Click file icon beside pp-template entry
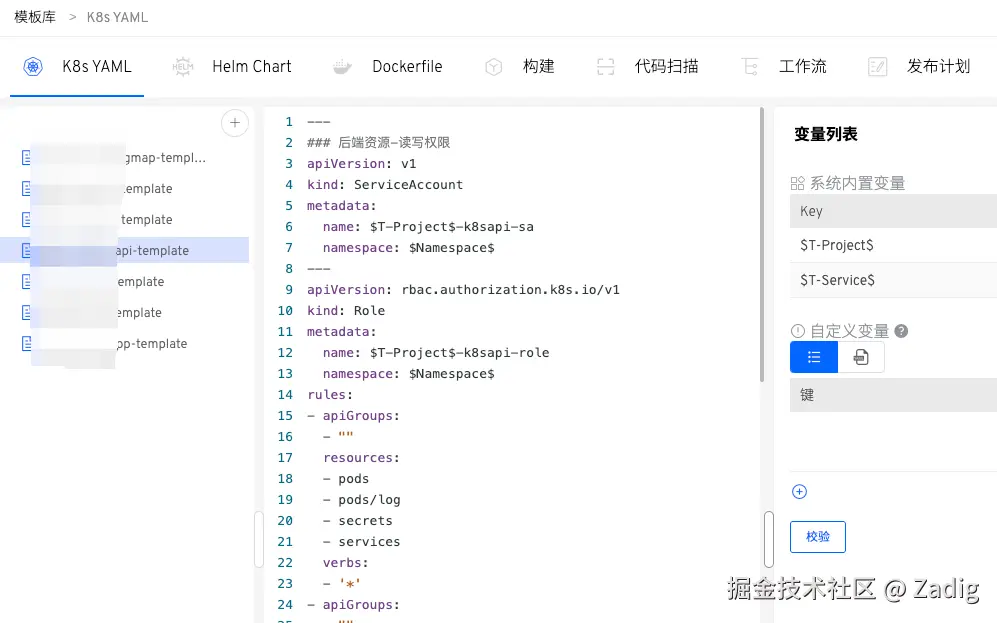The width and height of the screenshot is (997, 623). (26, 343)
